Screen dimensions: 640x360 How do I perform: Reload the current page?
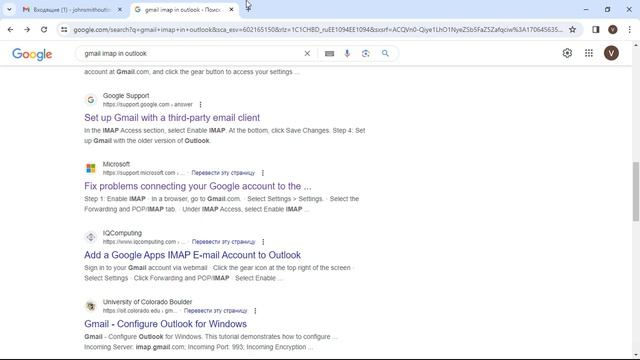coord(44,29)
